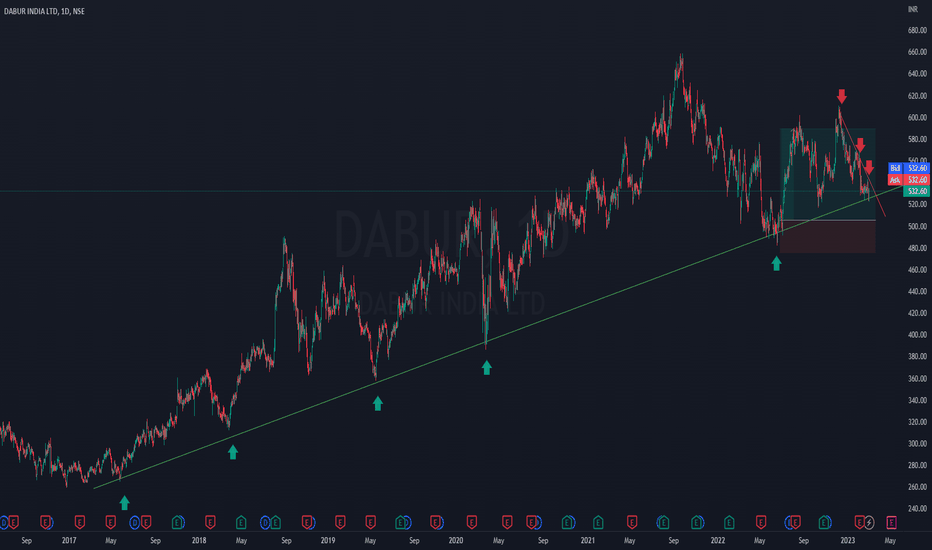Open the red earnings marker just after the 2020 label
The image size is (932, 550).
pyautogui.click(x=472, y=522)
